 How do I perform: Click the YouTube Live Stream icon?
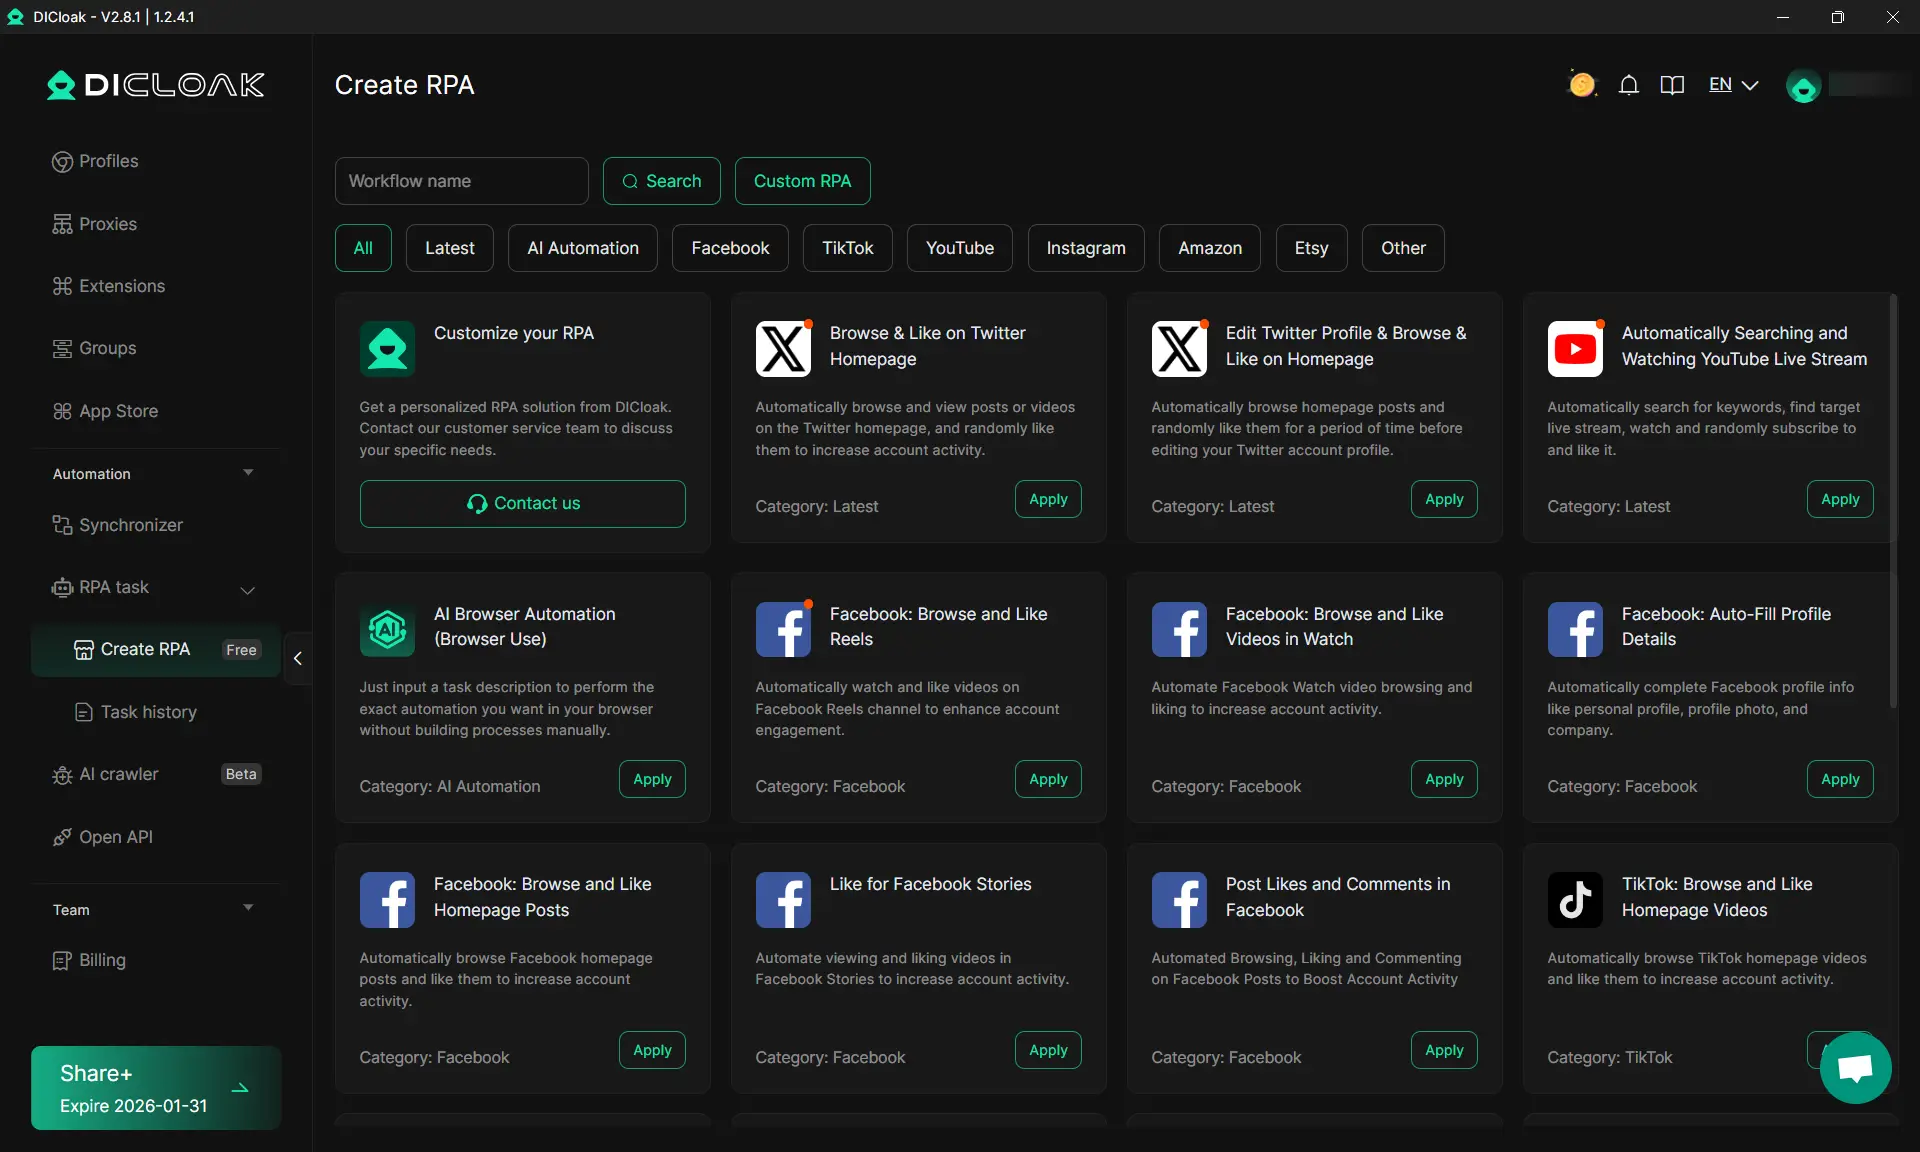coord(1575,348)
